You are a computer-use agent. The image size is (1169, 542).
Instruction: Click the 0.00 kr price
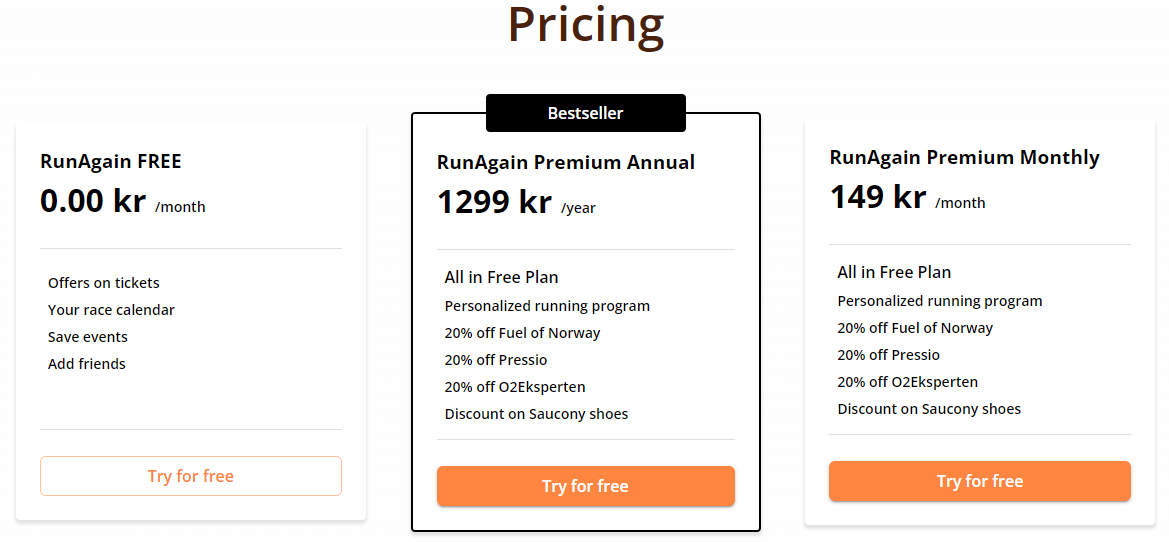(93, 201)
